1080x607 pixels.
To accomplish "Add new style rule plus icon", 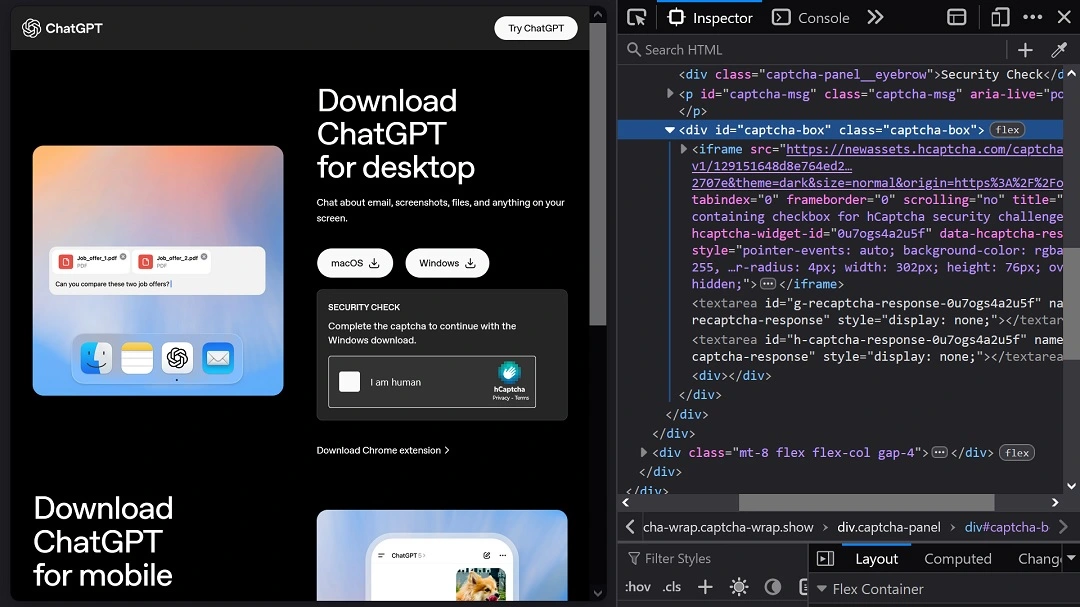I will (705, 587).
